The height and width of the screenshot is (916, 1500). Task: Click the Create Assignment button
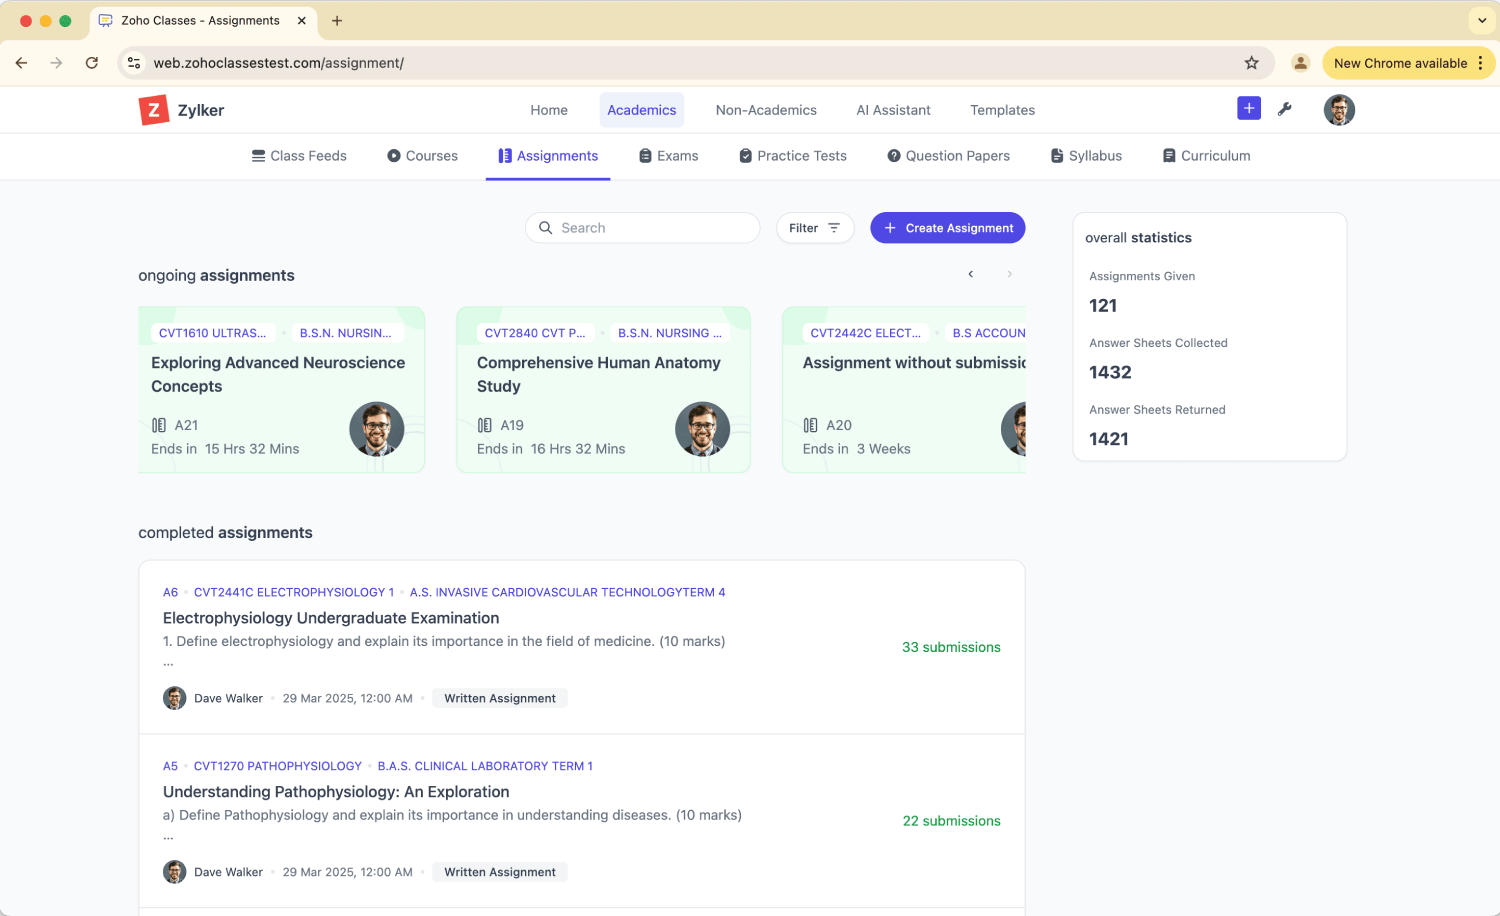[x=947, y=228]
